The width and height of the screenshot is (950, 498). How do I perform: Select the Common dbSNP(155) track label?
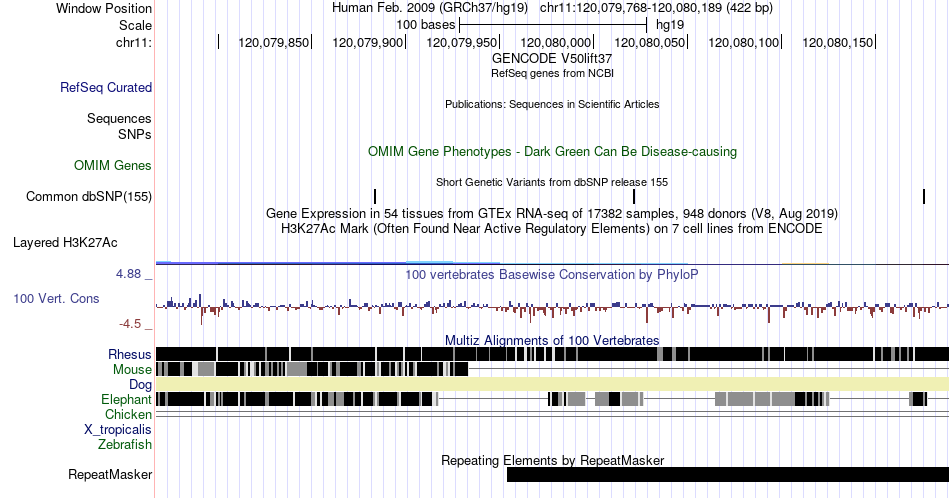click(89, 196)
